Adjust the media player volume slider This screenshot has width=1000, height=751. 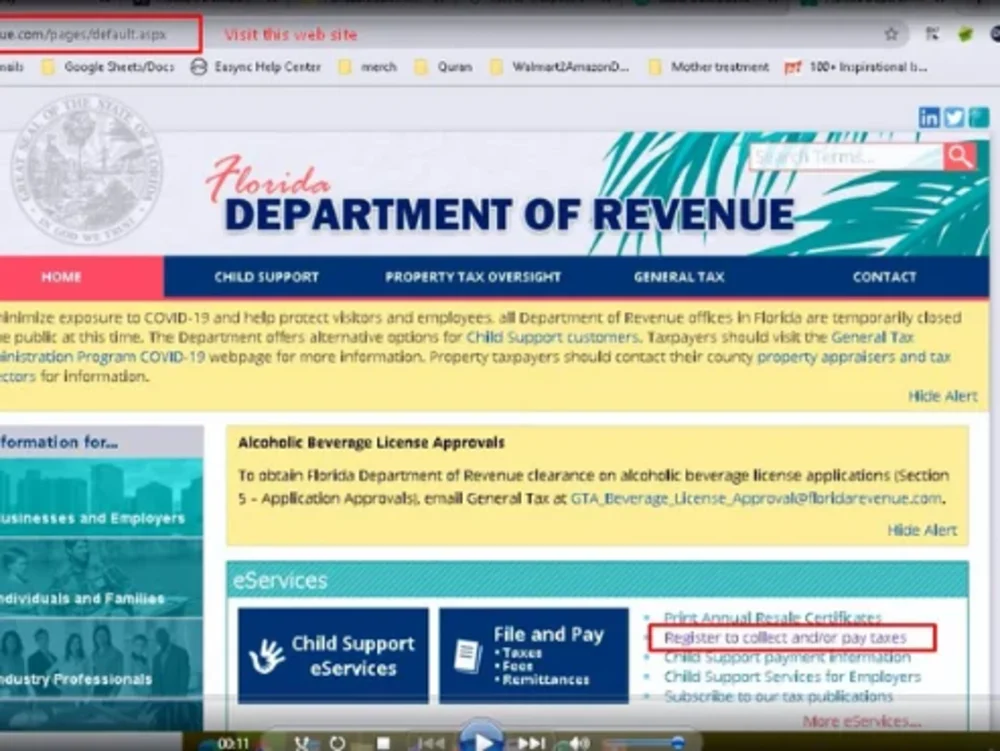click(x=644, y=743)
